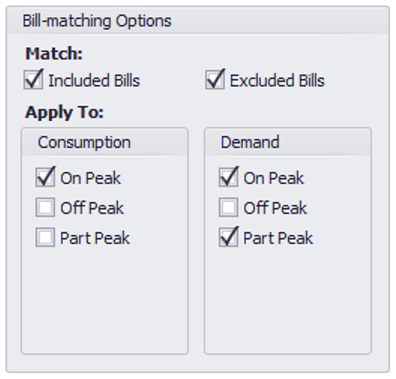
Task: Uncheck the Excluded Bills checkbox
Action: [215, 80]
